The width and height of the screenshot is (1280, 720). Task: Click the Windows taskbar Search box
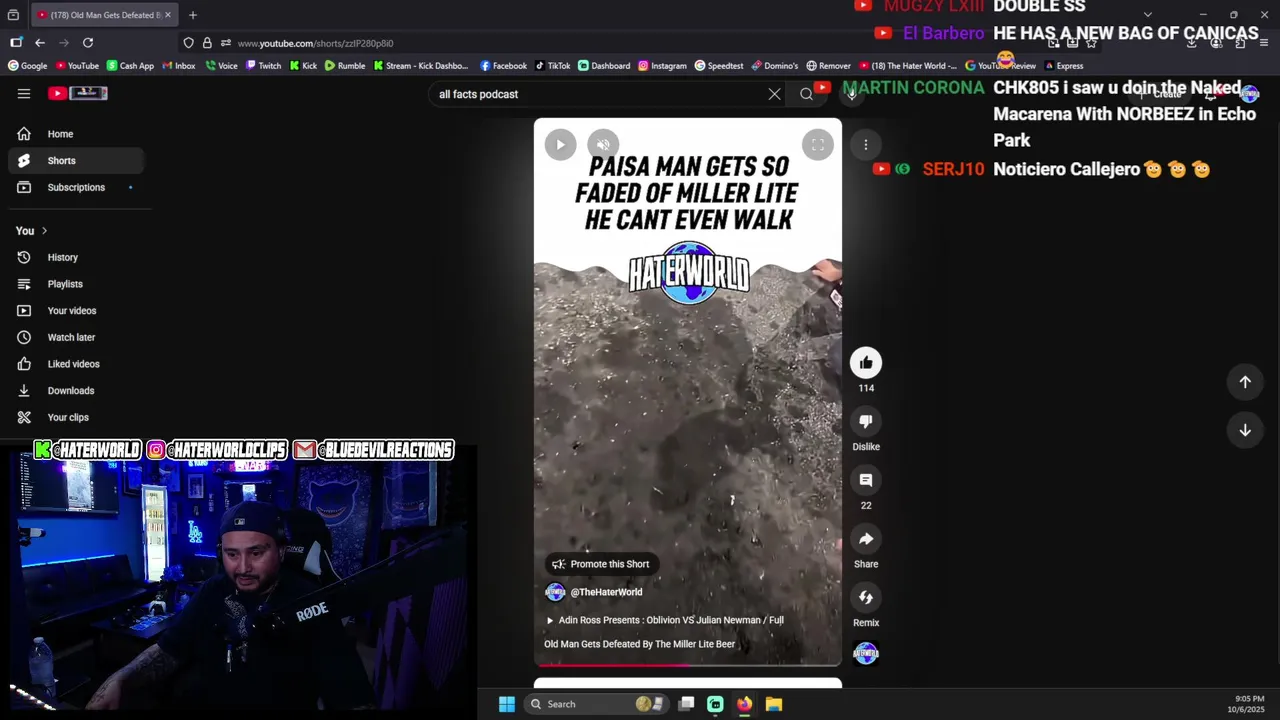point(595,704)
